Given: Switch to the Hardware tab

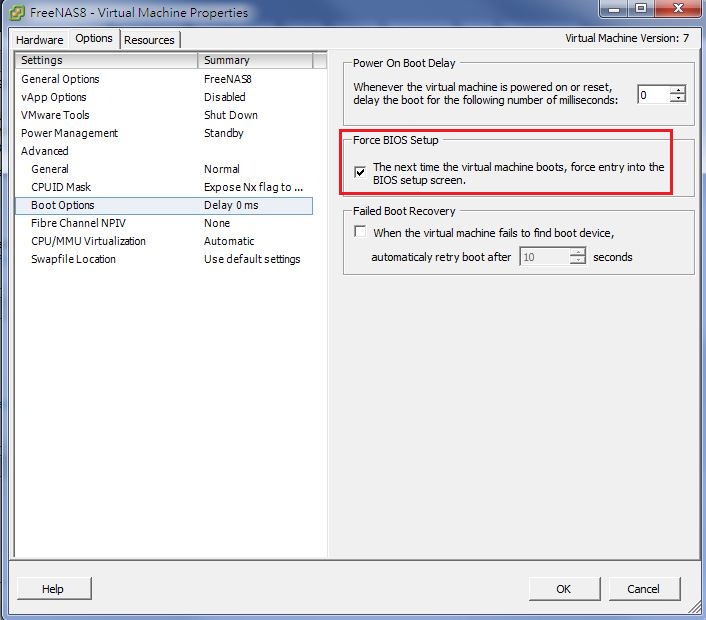Looking at the screenshot, I should 40,40.
